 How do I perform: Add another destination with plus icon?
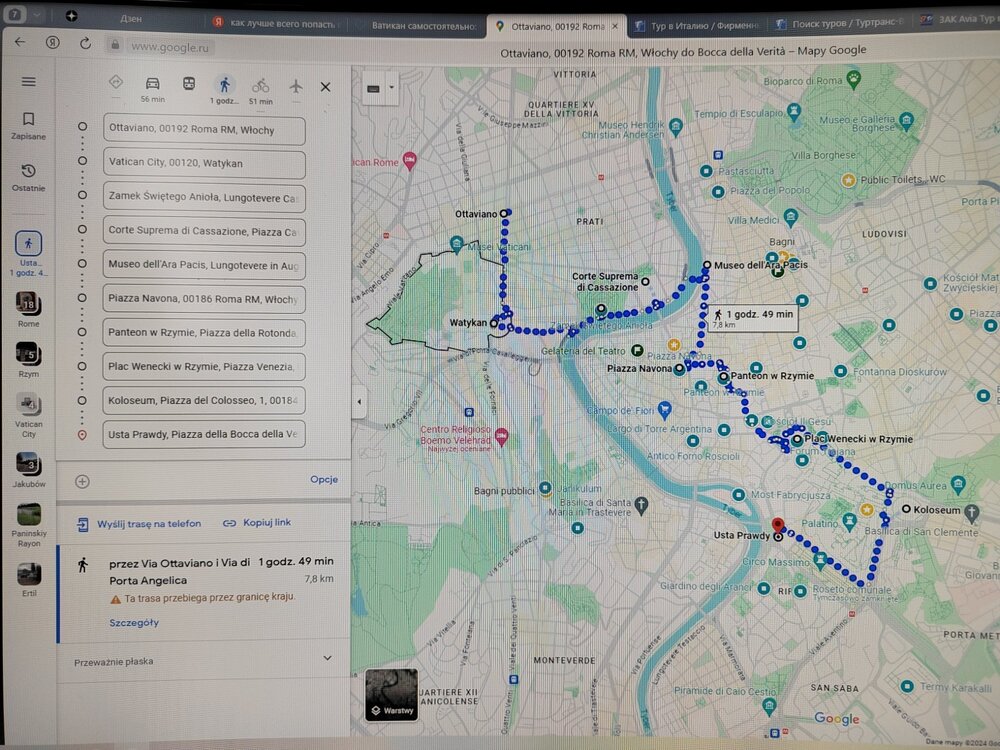click(82, 482)
